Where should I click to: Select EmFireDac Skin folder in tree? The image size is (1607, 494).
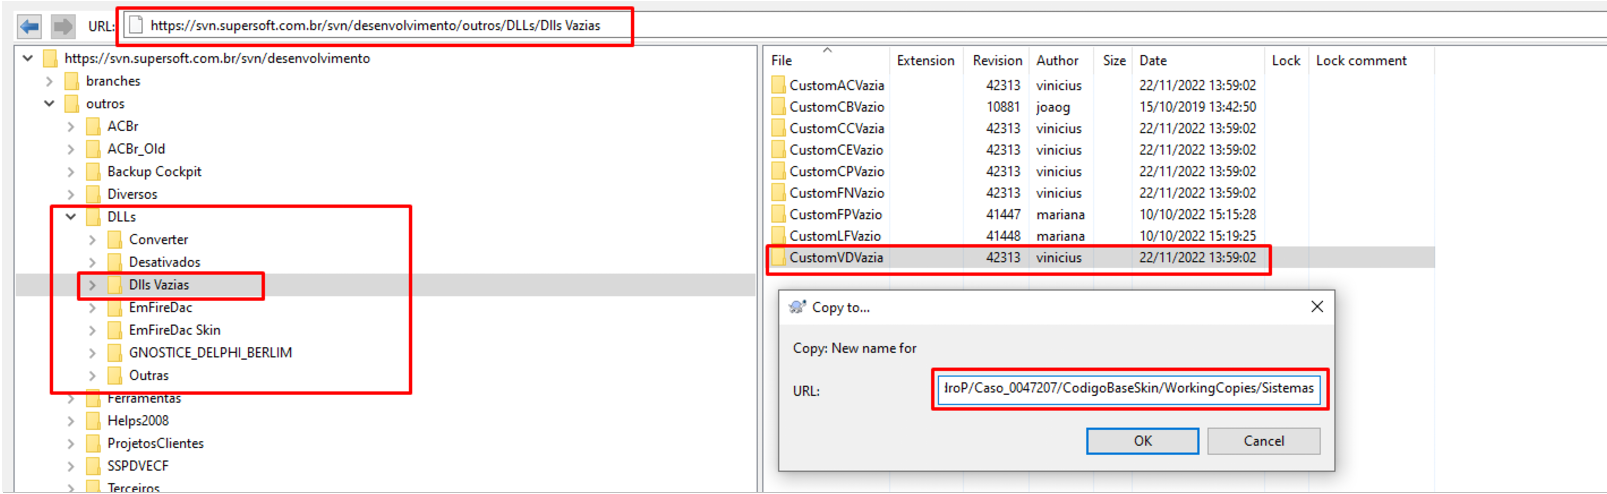click(174, 330)
